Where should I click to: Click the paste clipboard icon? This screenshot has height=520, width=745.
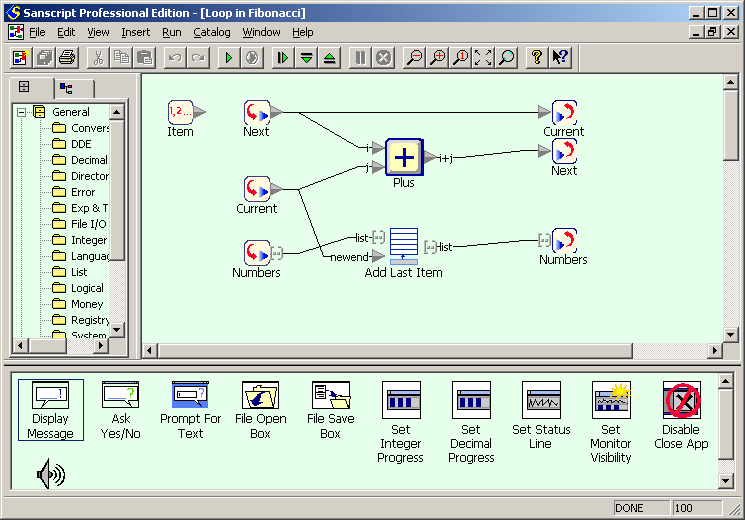point(144,58)
